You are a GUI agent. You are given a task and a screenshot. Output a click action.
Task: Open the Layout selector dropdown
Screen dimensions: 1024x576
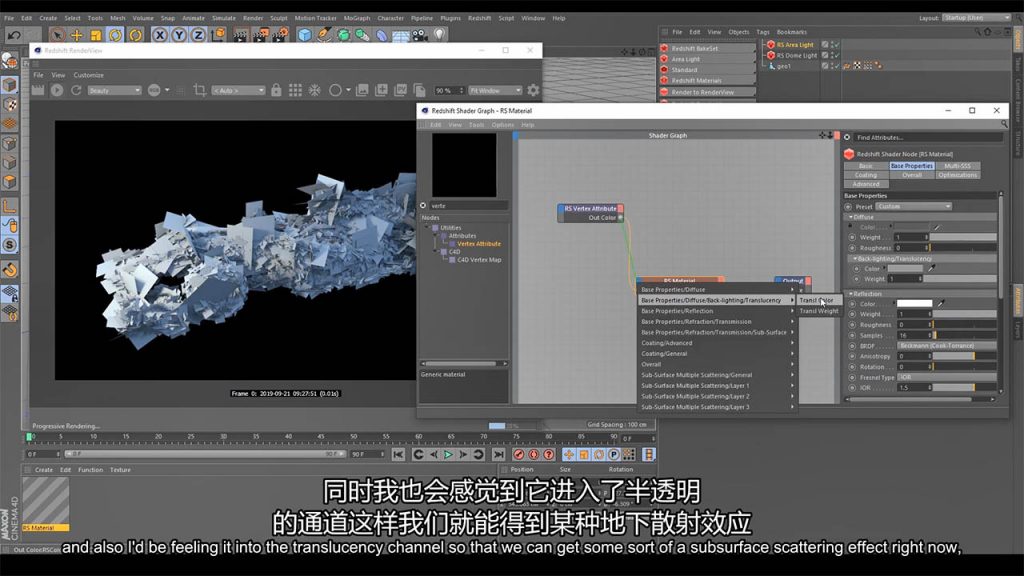point(976,18)
